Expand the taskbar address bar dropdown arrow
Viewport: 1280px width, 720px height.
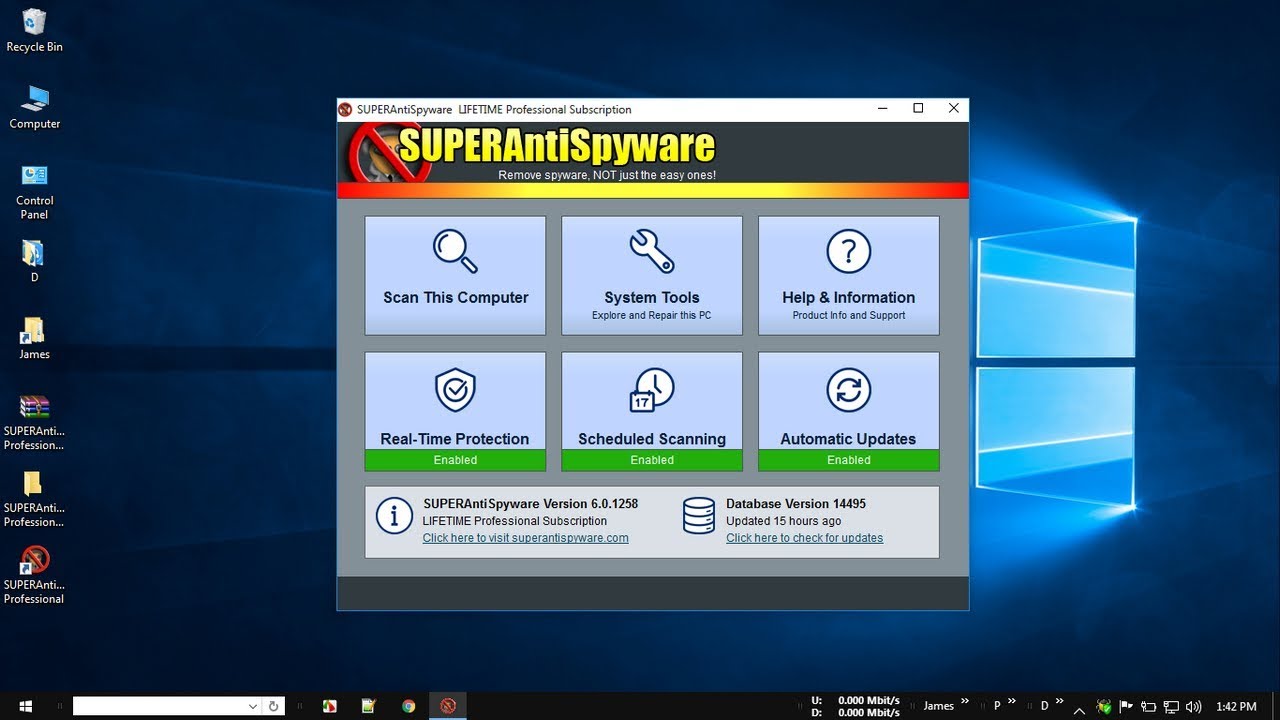pos(253,706)
